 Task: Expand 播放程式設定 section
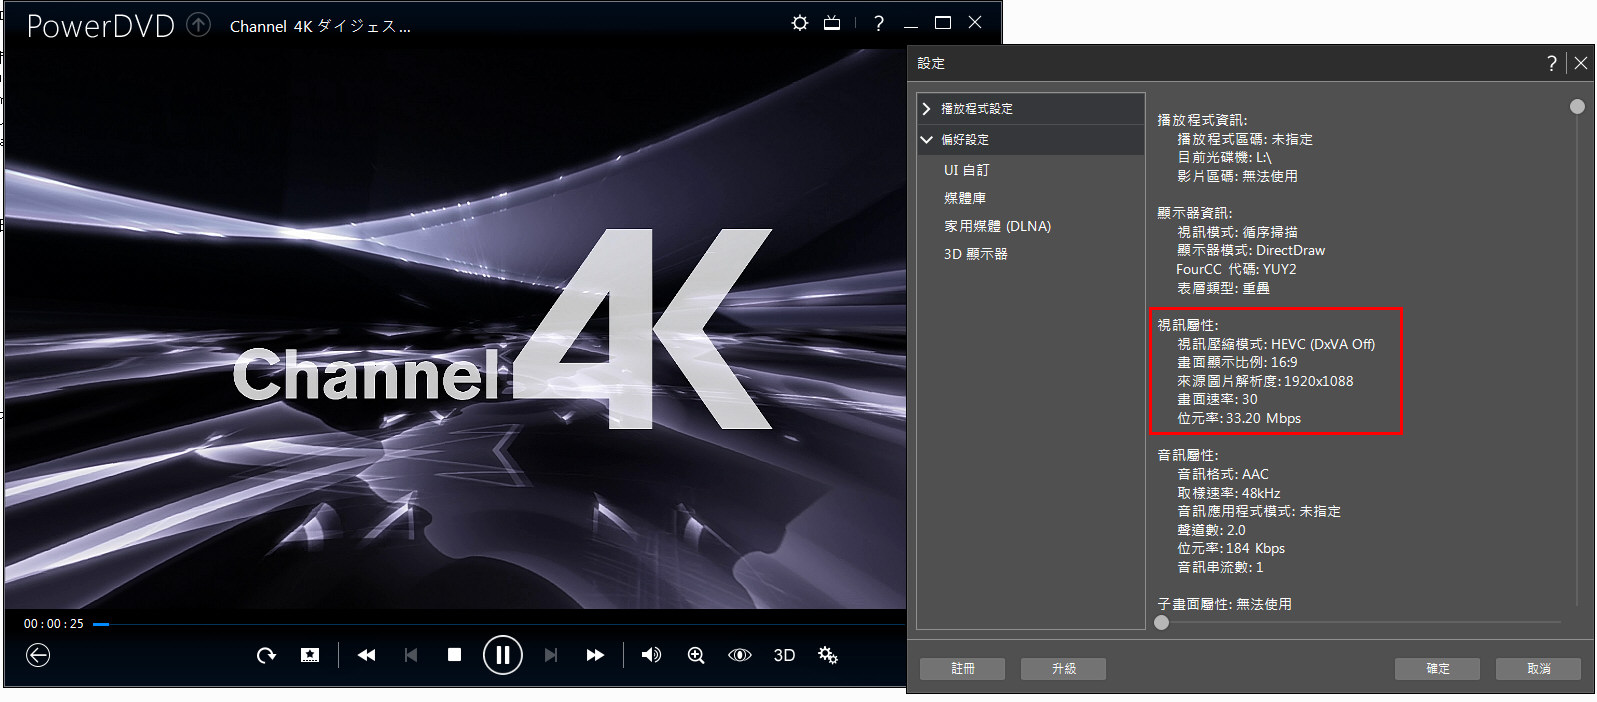pos(1030,108)
